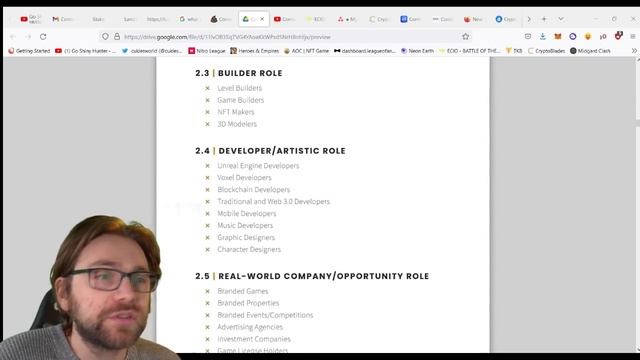Click Unreal Engine Developers text
Viewport: 640px width, 360px height.
pos(258,166)
